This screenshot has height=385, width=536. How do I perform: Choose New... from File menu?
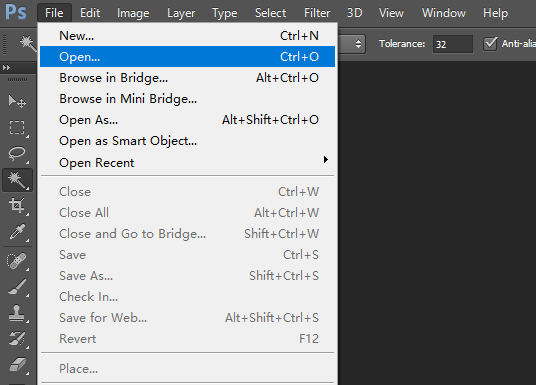[x=187, y=36]
